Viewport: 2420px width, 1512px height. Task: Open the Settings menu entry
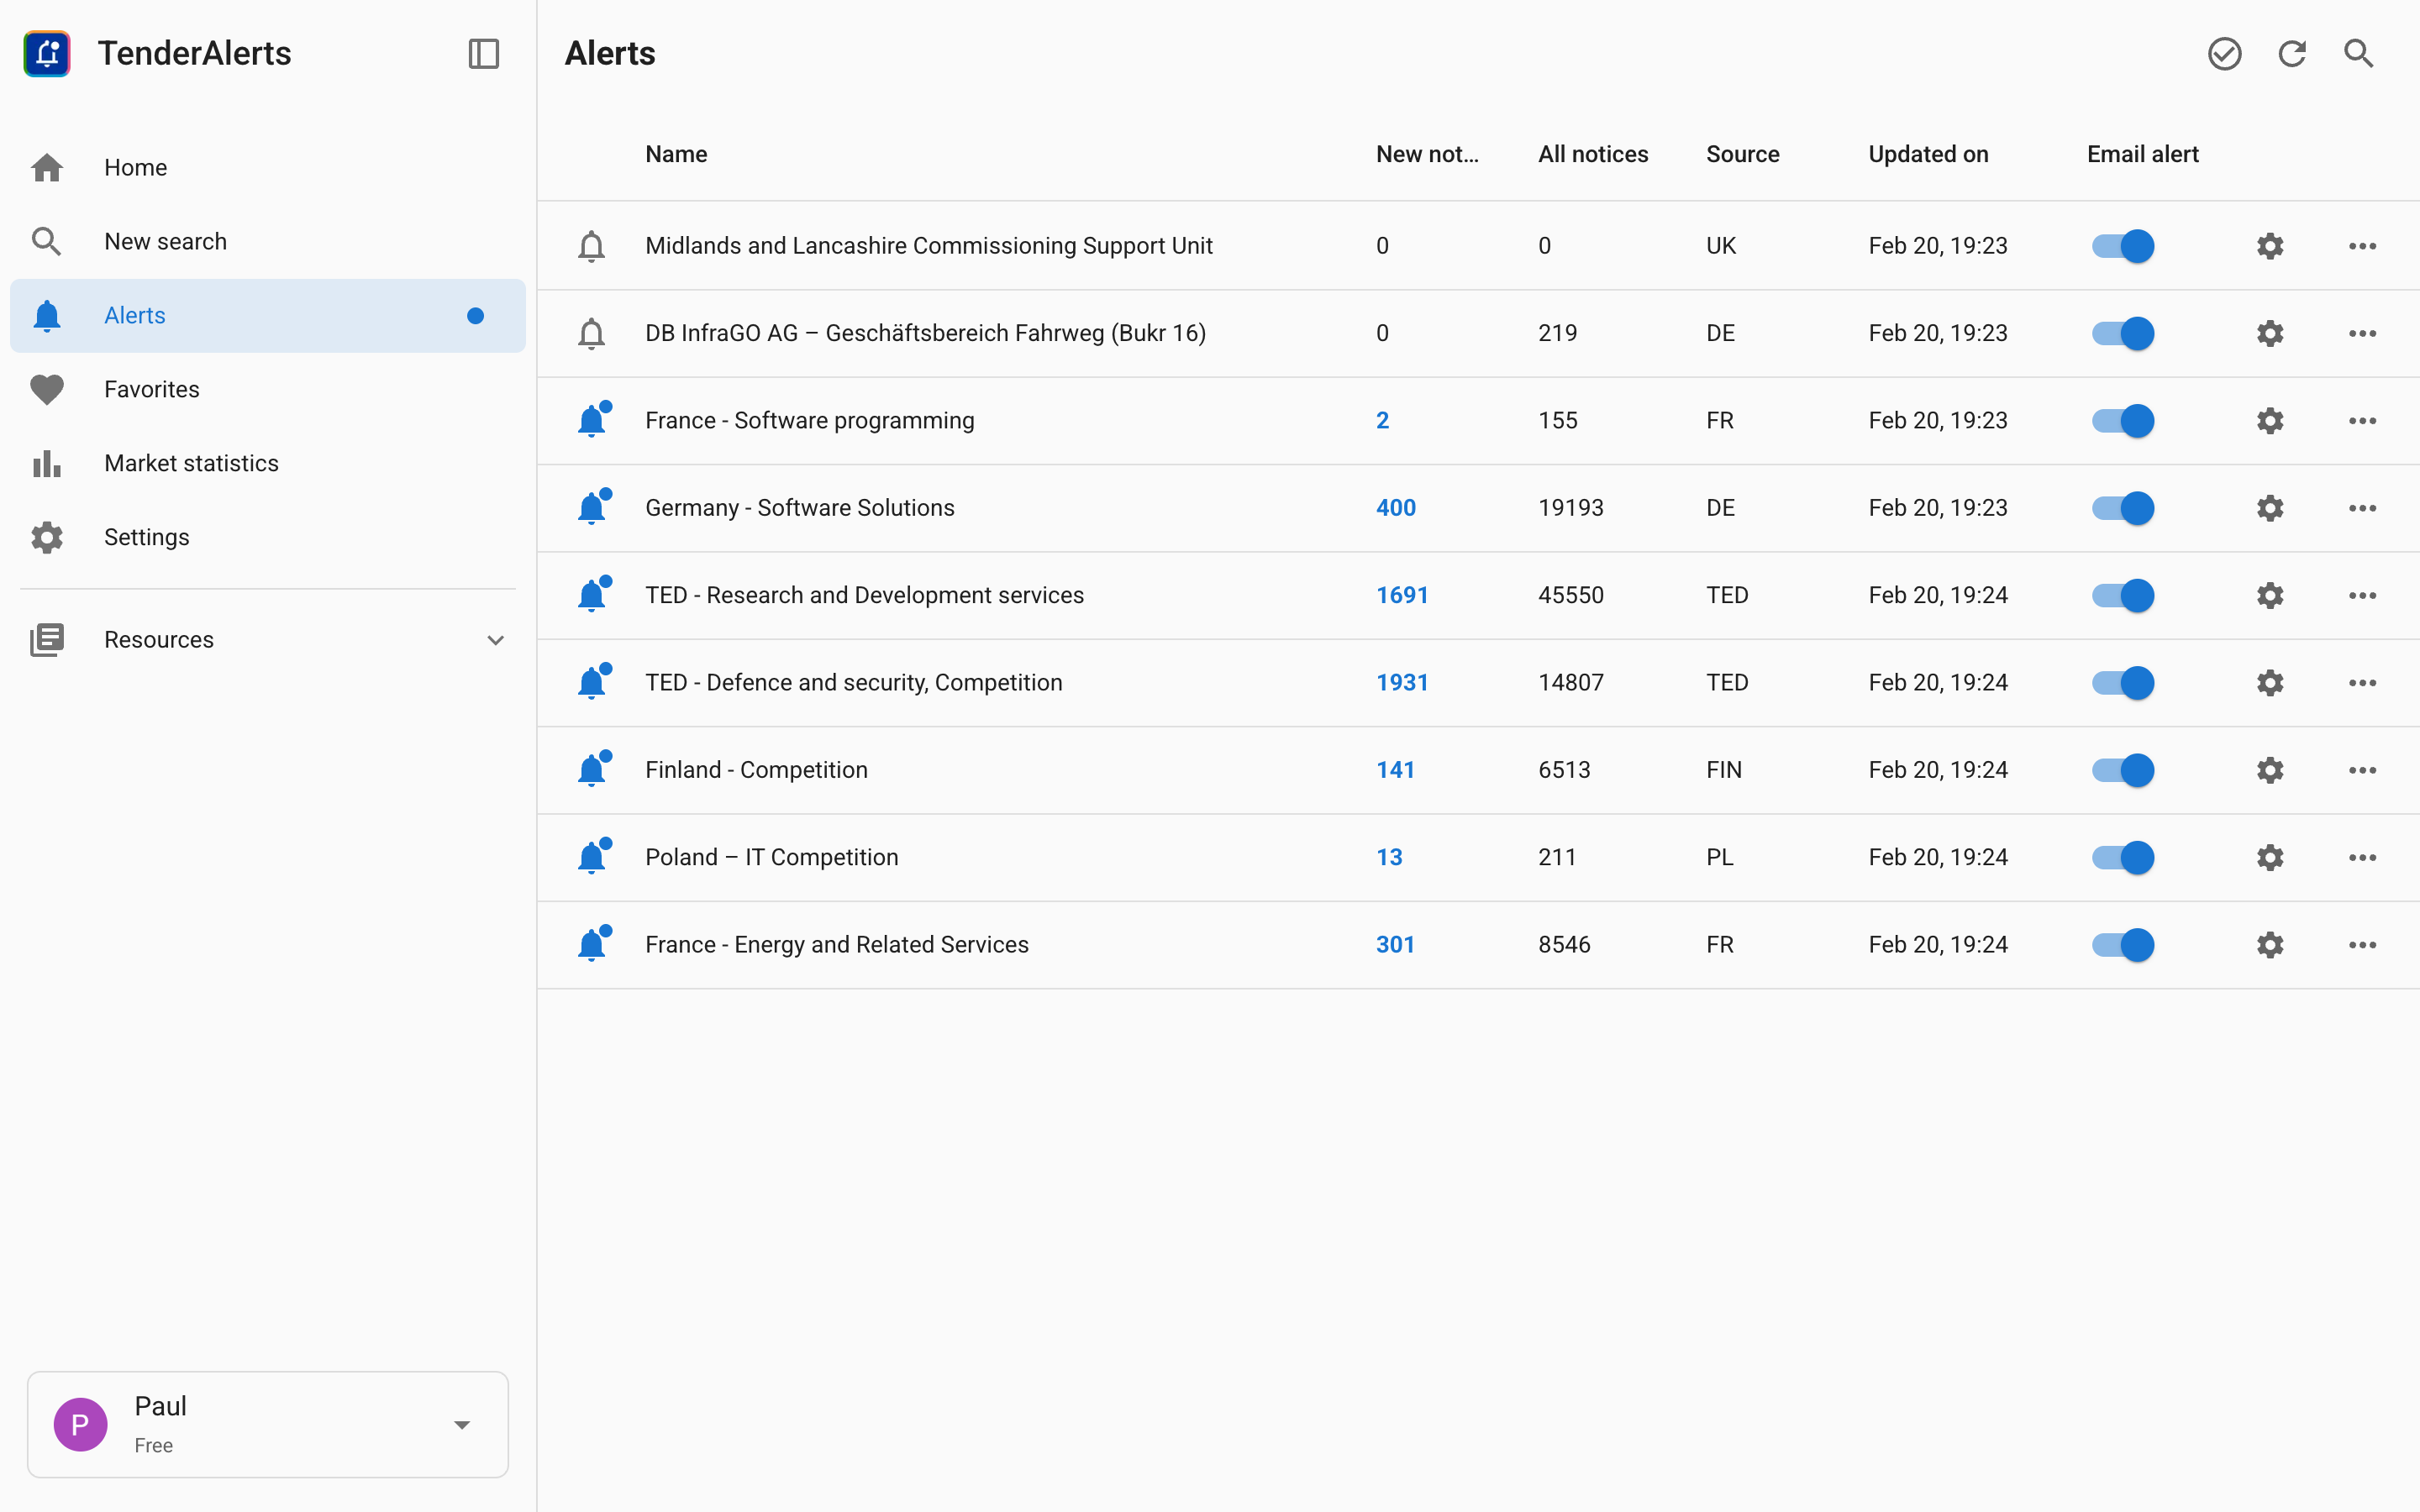(x=146, y=537)
